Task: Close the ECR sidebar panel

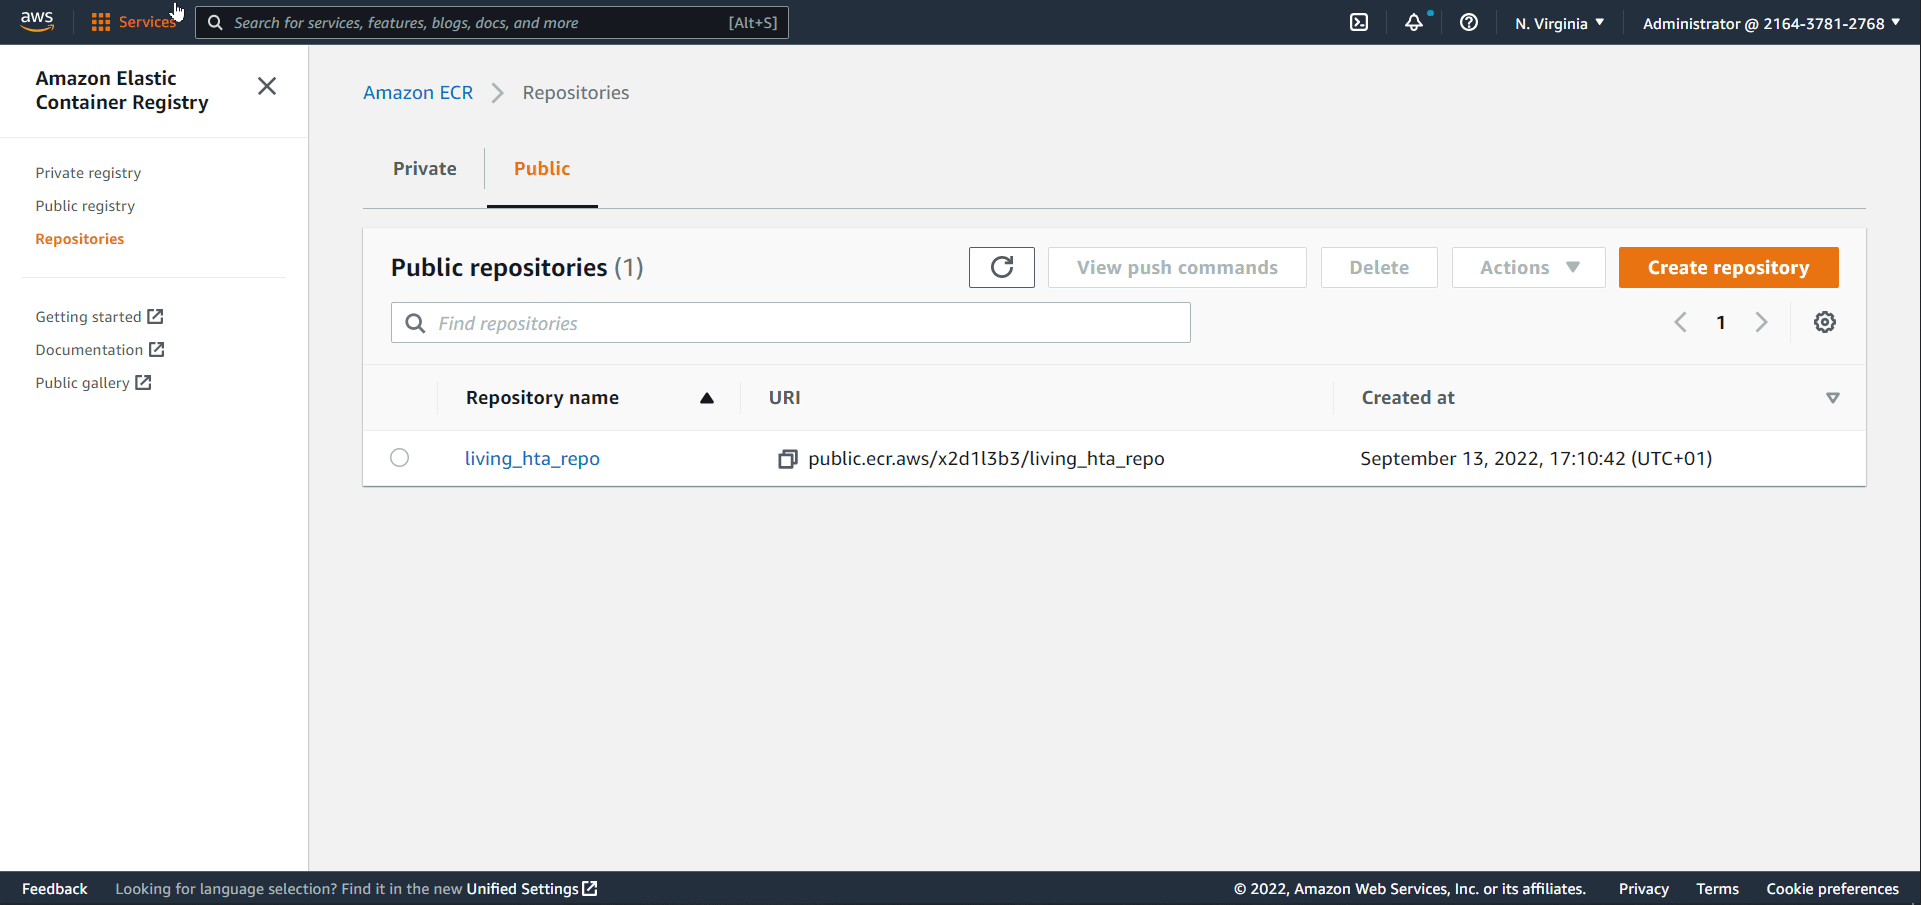Action: (266, 86)
